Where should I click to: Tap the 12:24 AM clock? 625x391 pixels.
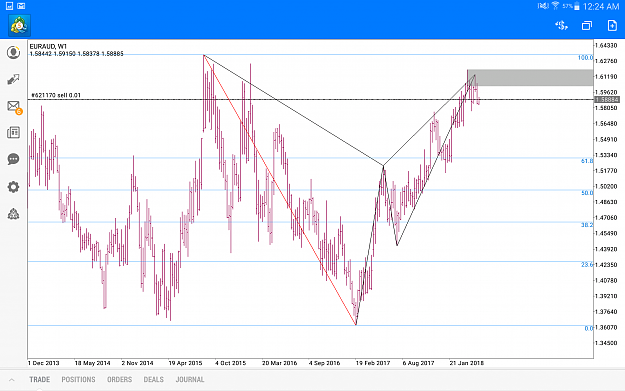point(601,6)
